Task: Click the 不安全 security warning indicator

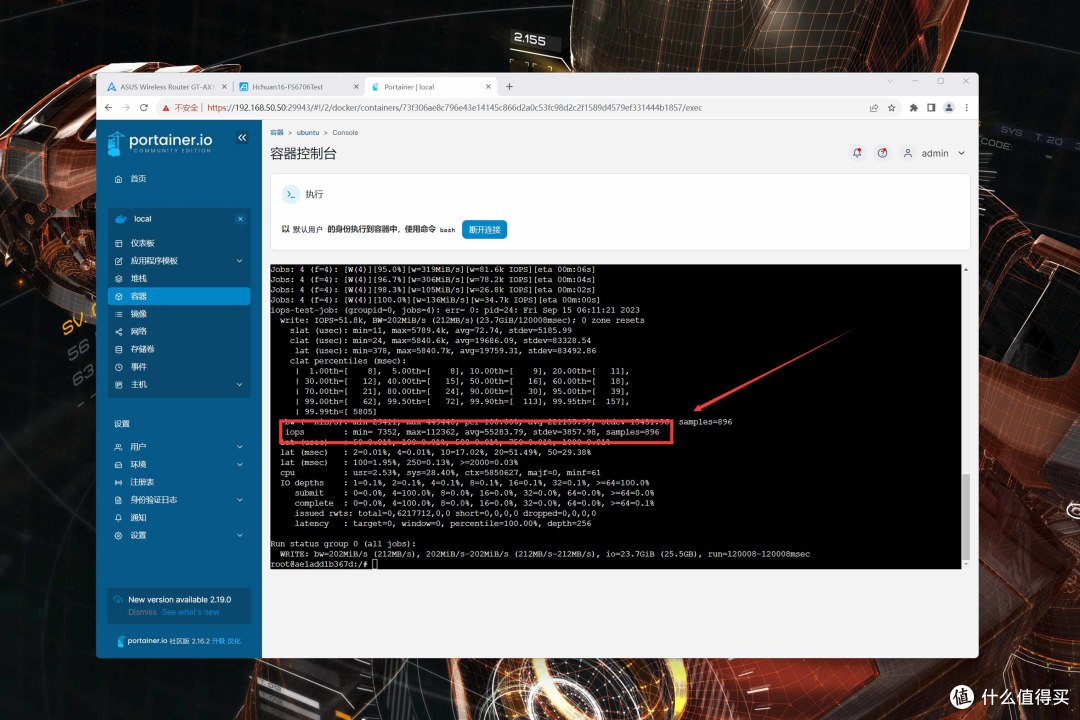Action: (180, 107)
